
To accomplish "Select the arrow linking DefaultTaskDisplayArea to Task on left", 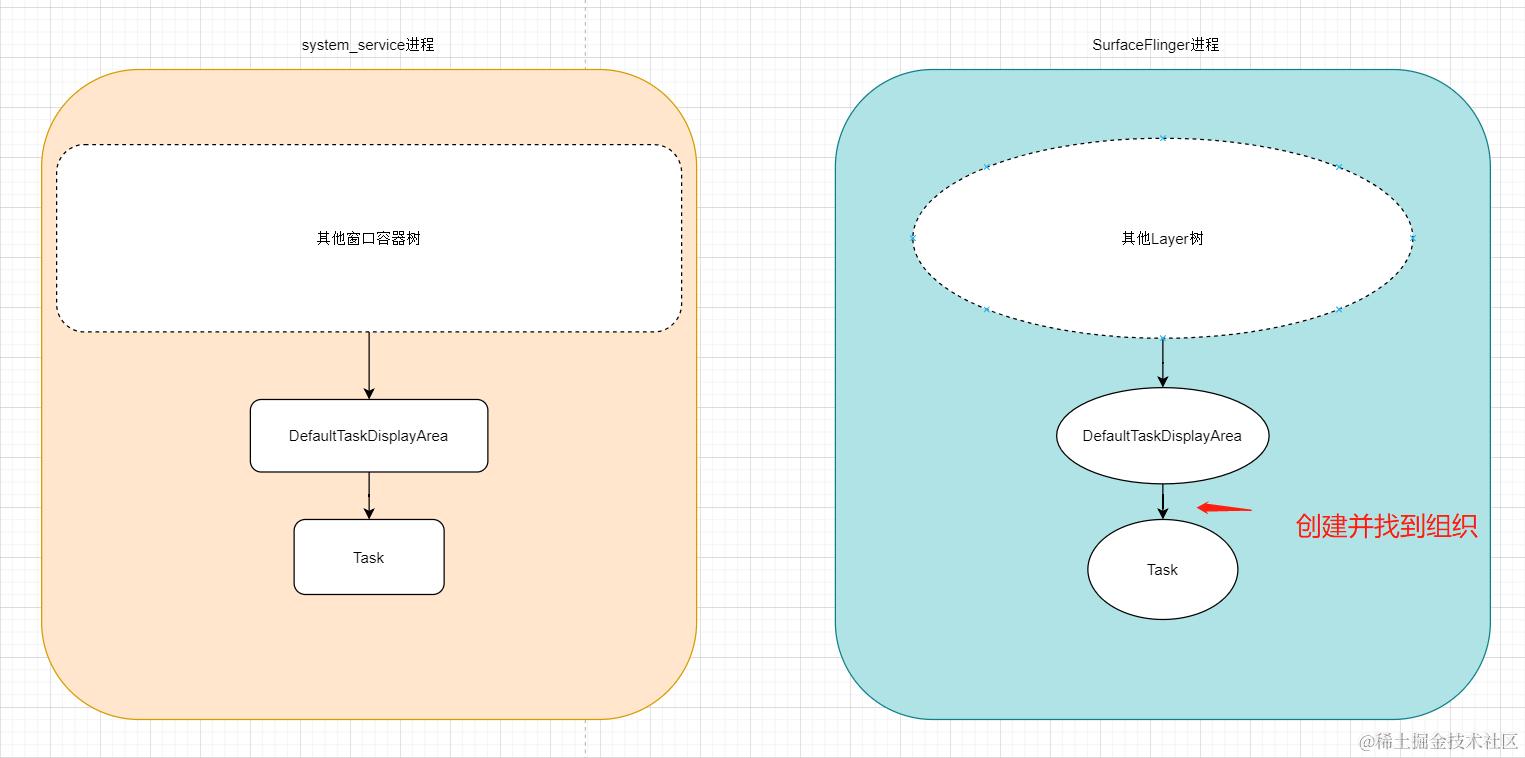I will [368, 495].
